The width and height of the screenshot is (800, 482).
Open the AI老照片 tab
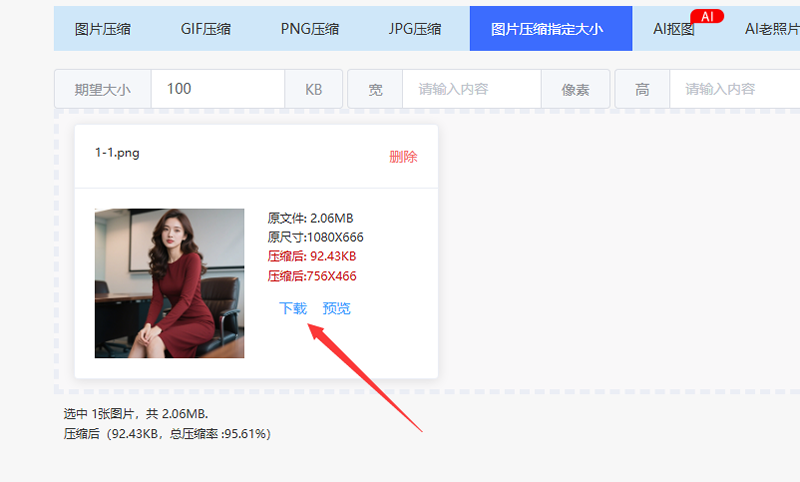(x=771, y=29)
